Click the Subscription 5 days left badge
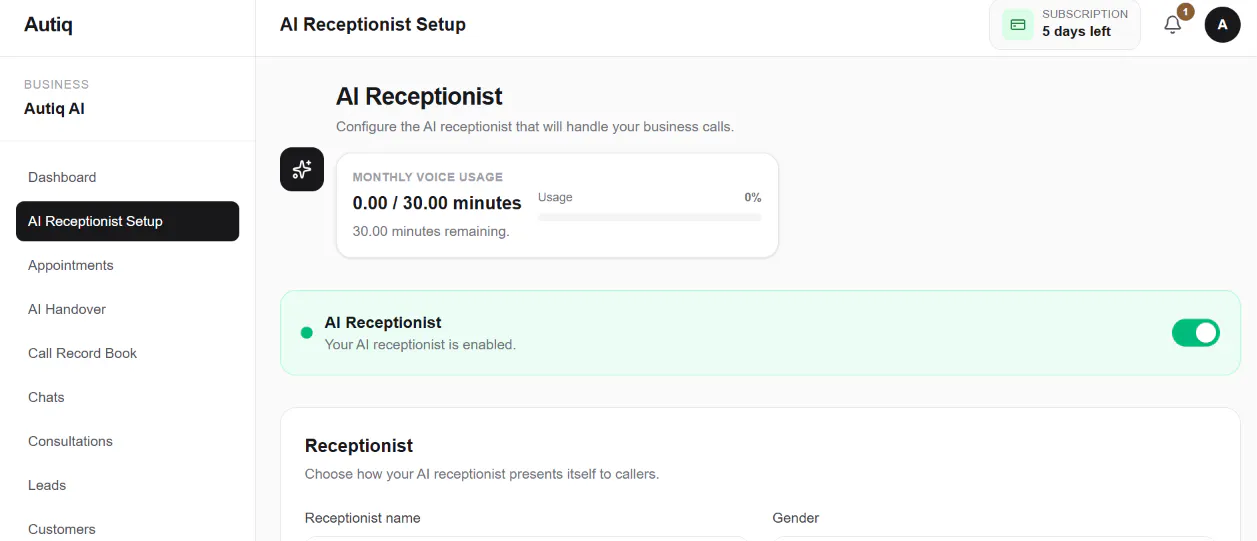1257x541 pixels. point(1065,24)
